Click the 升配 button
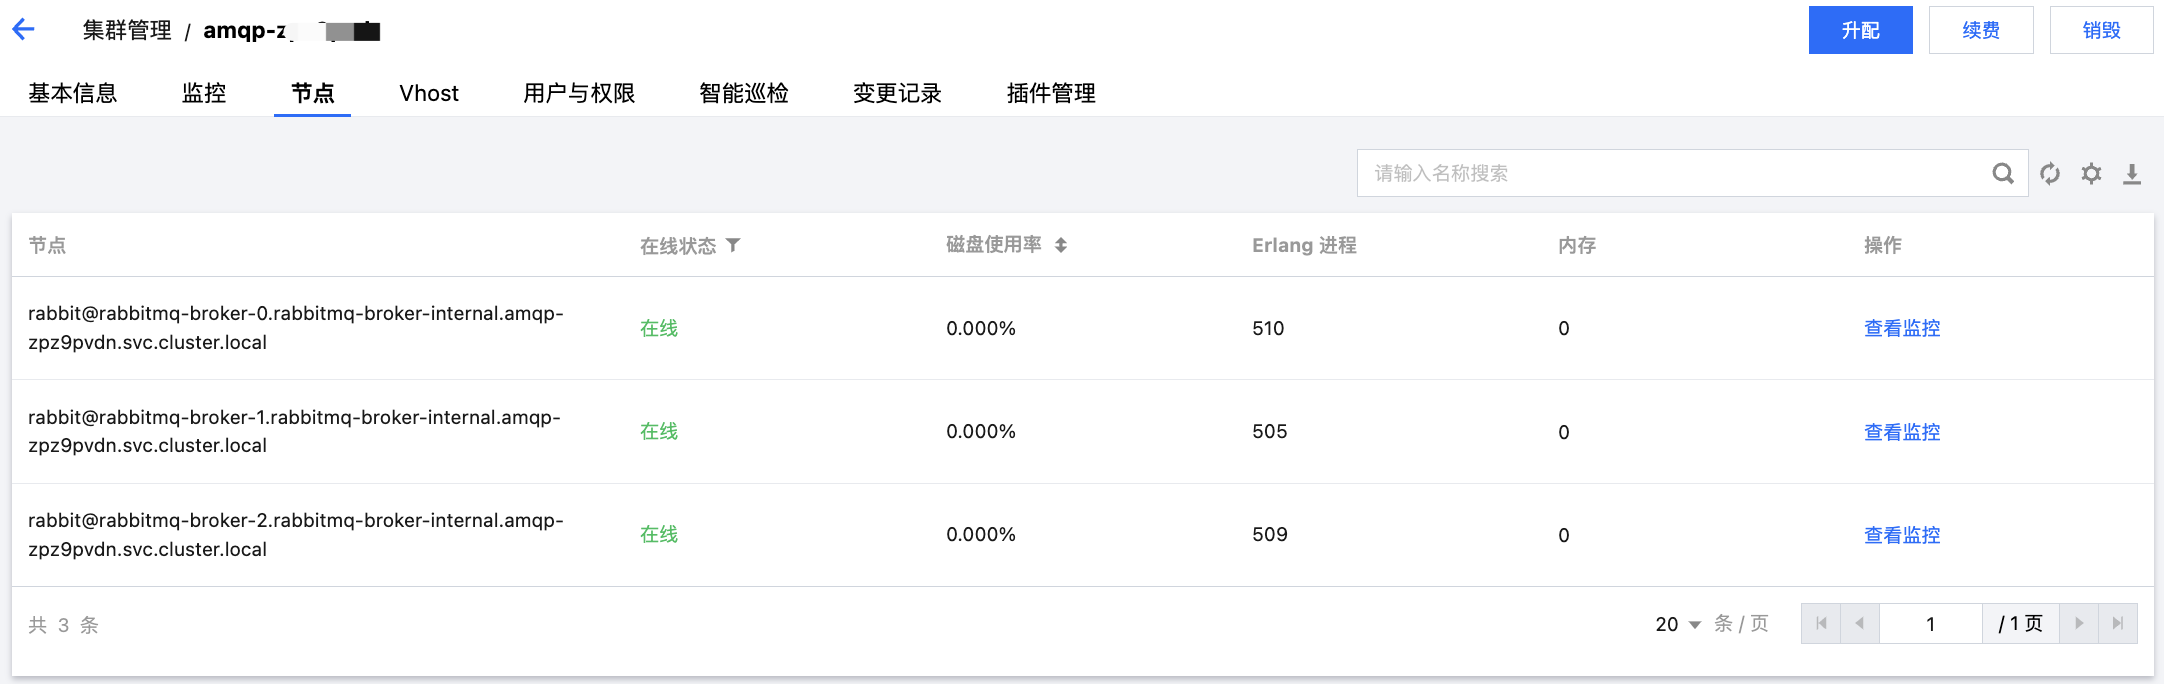The width and height of the screenshot is (2164, 684). (x=1861, y=30)
